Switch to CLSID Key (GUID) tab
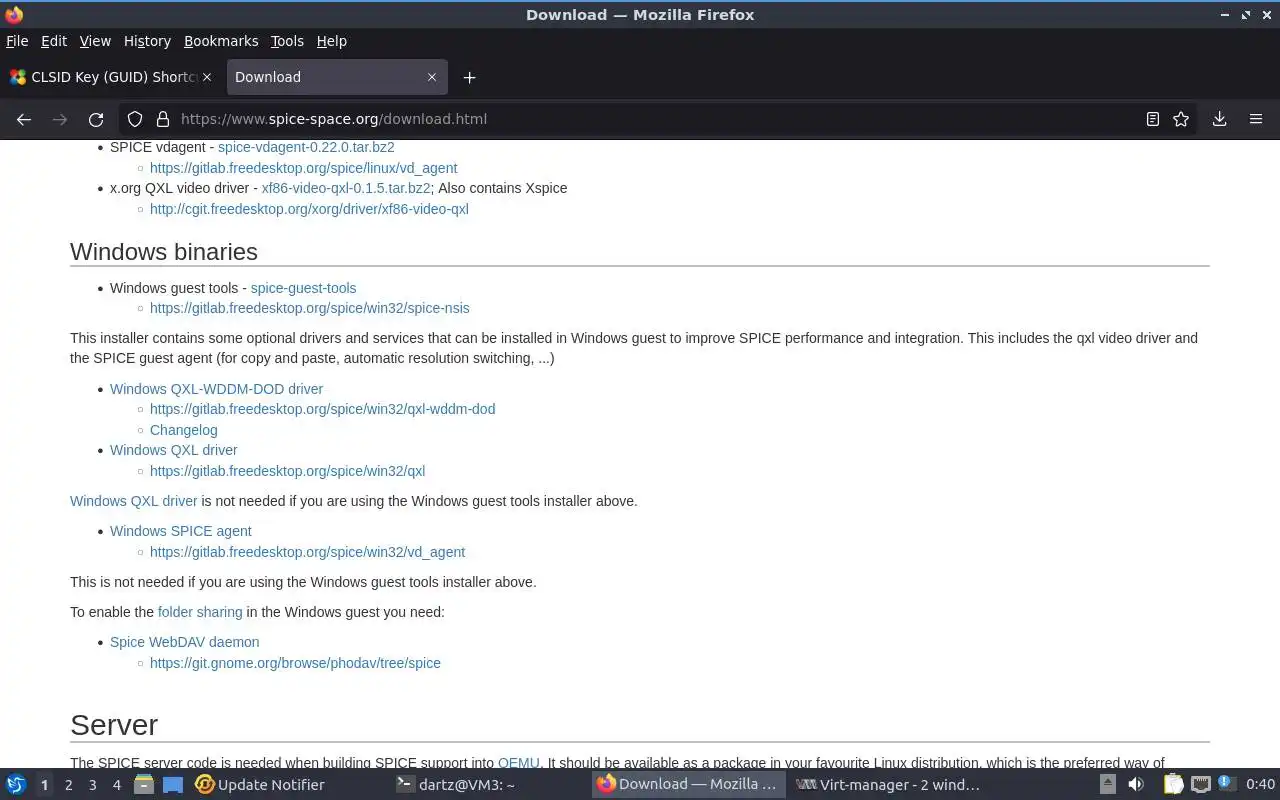This screenshot has width=1280, height=800. (110, 77)
